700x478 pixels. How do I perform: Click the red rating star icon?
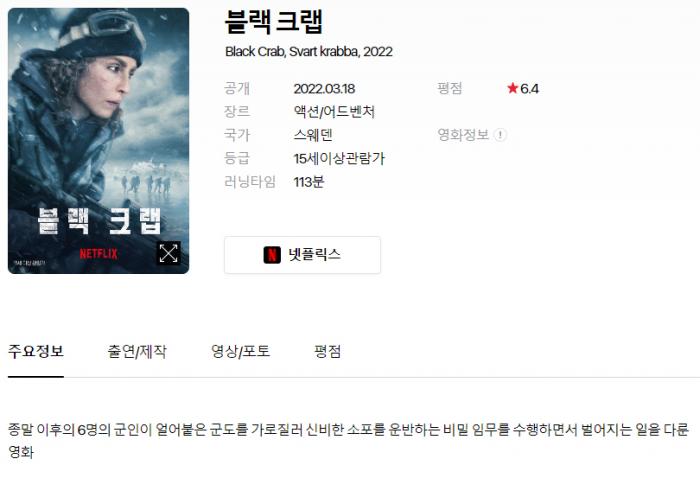(512, 88)
